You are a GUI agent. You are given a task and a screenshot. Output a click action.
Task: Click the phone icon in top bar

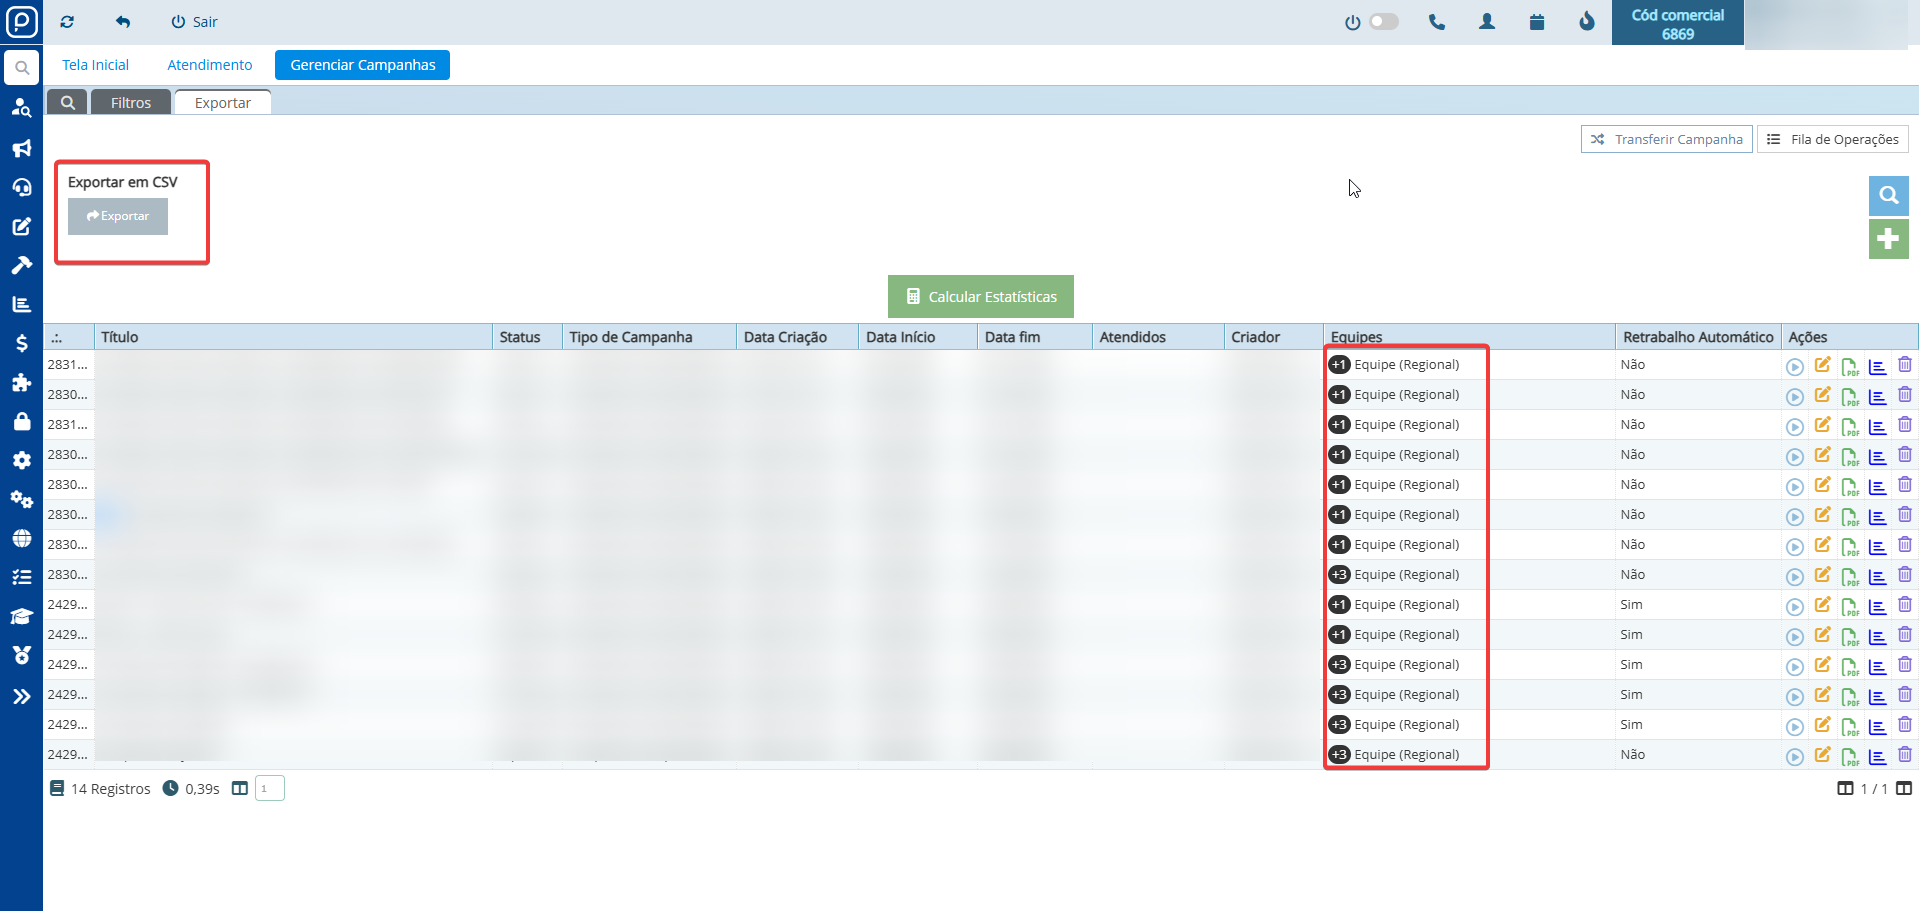(1437, 22)
